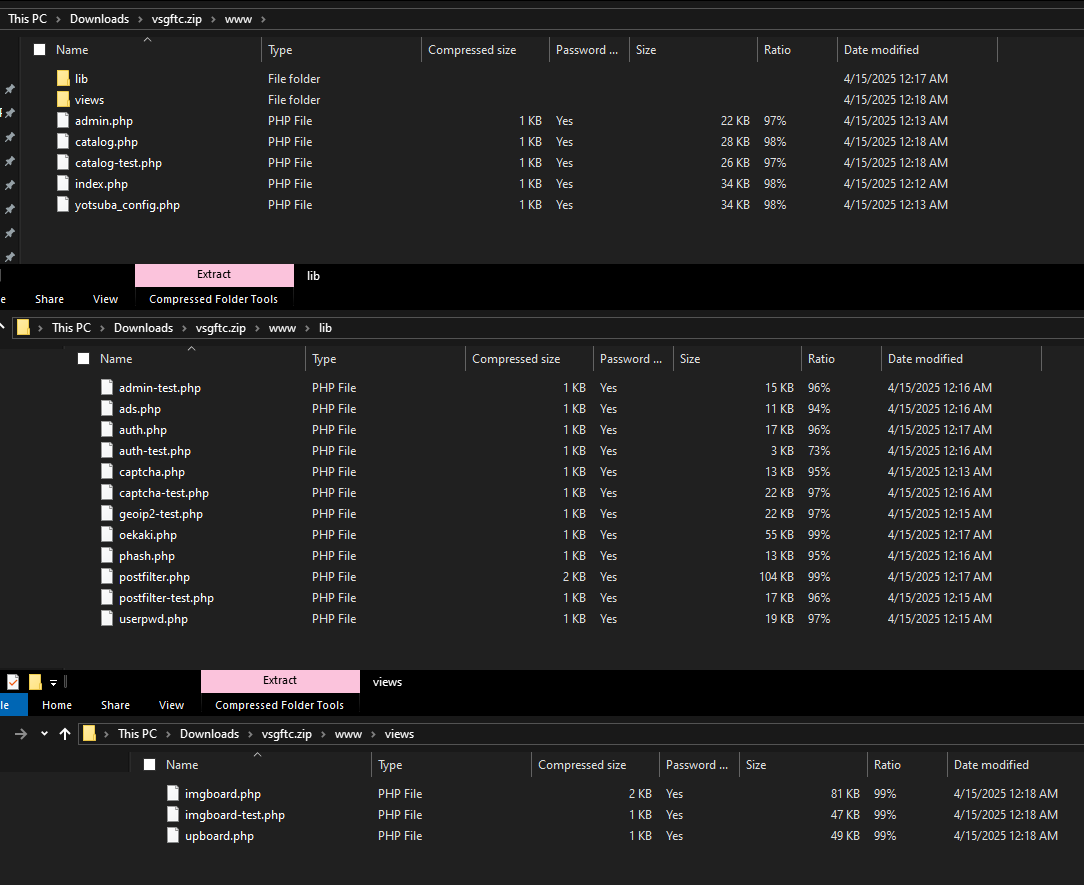Image resolution: width=1084 pixels, height=885 pixels.
Task: Click the file icon beside ads.php
Action: [x=106, y=409]
